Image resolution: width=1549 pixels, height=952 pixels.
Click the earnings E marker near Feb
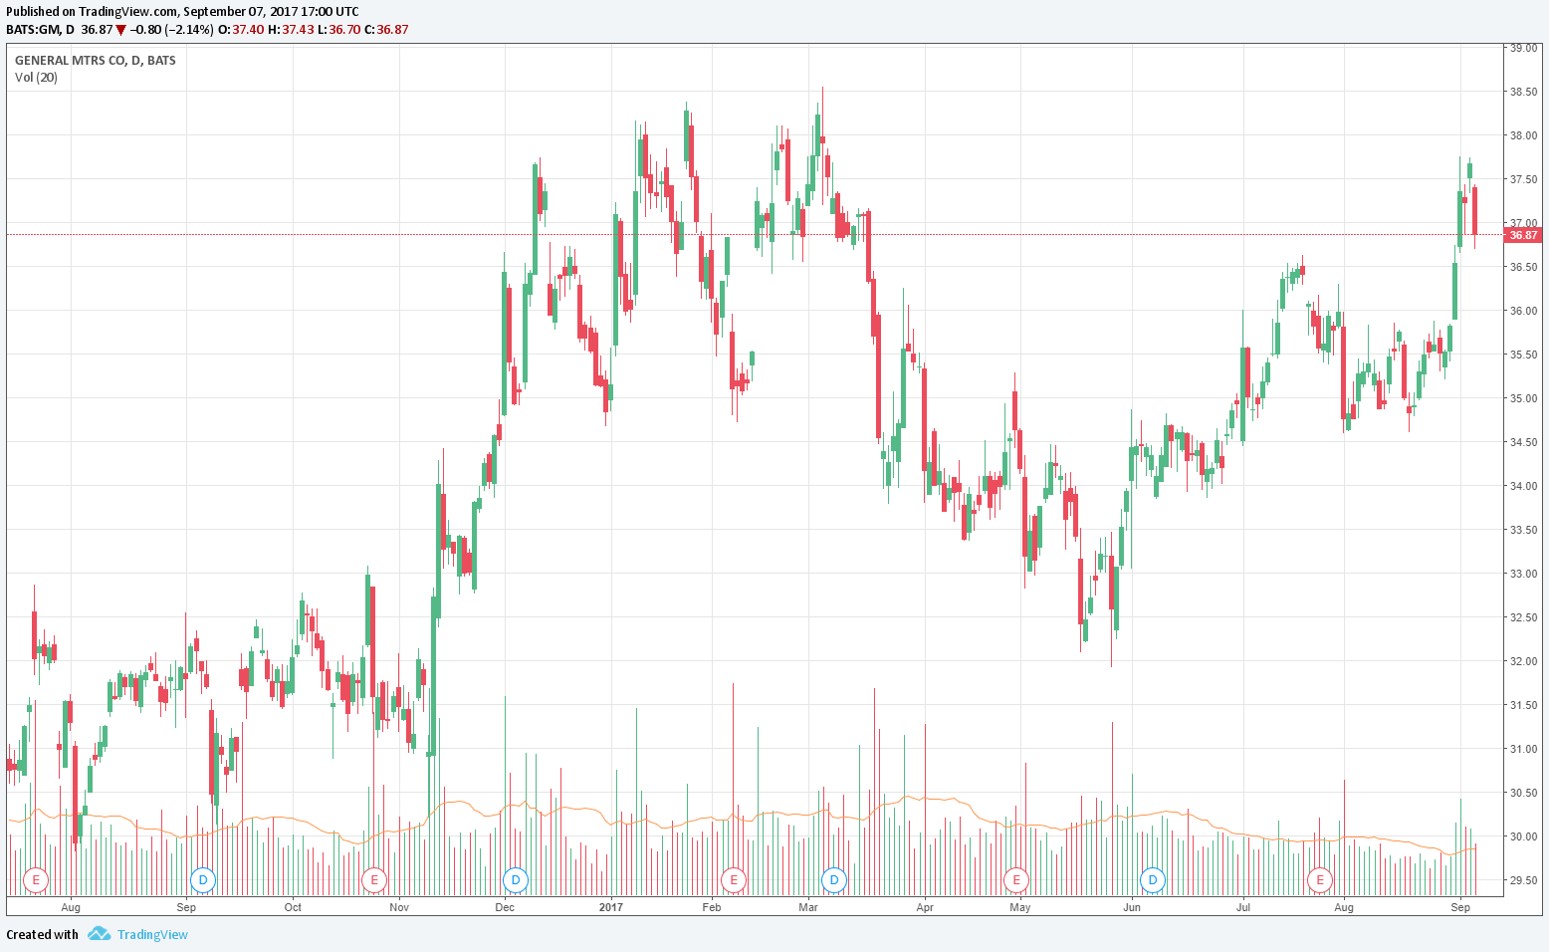734,880
